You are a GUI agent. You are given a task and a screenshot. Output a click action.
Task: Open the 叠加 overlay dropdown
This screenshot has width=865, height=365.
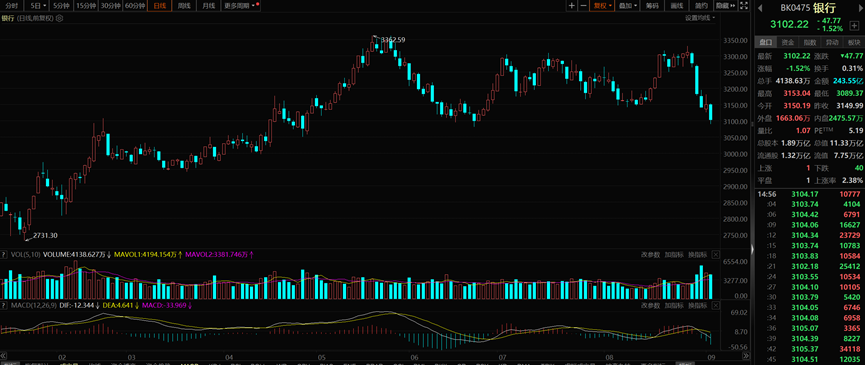(x=628, y=6)
